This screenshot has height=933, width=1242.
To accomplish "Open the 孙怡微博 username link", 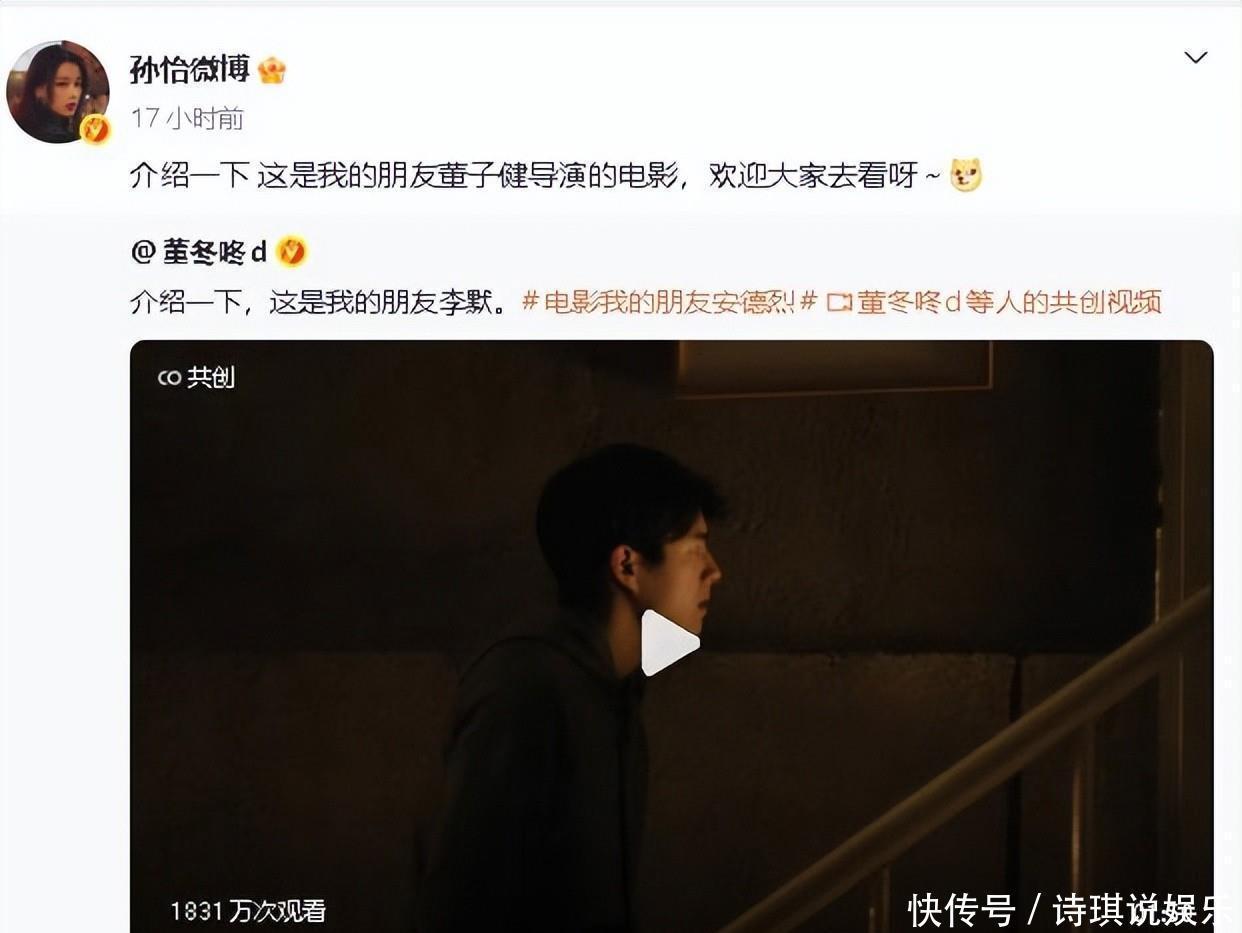I will click(x=190, y=69).
